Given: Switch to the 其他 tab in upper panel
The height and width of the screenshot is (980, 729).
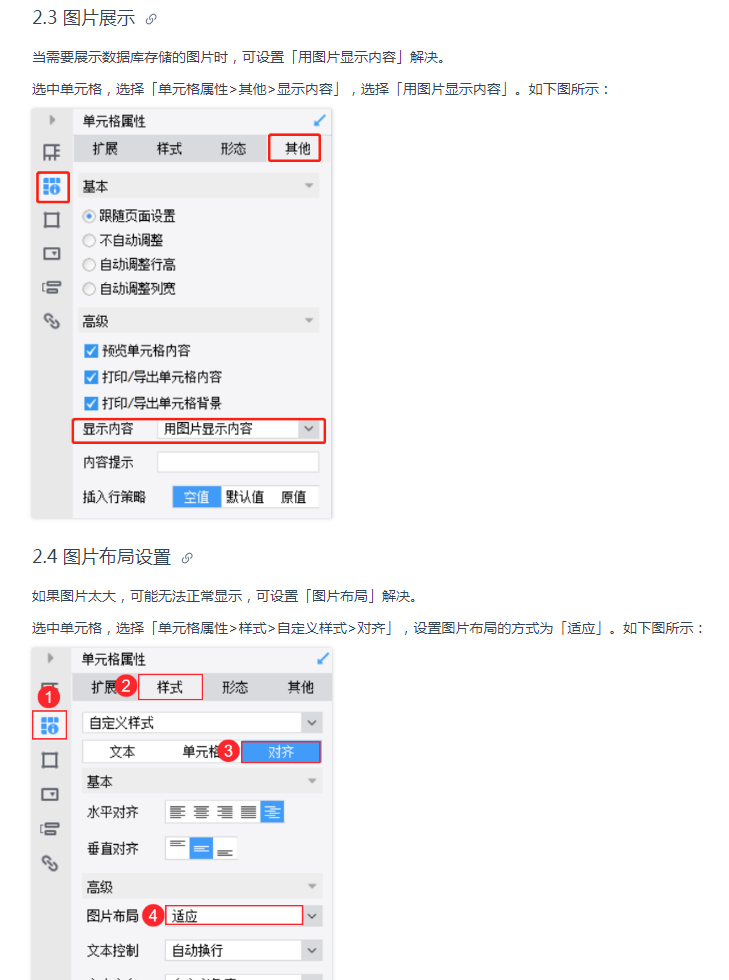Looking at the screenshot, I should click(x=294, y=149).
